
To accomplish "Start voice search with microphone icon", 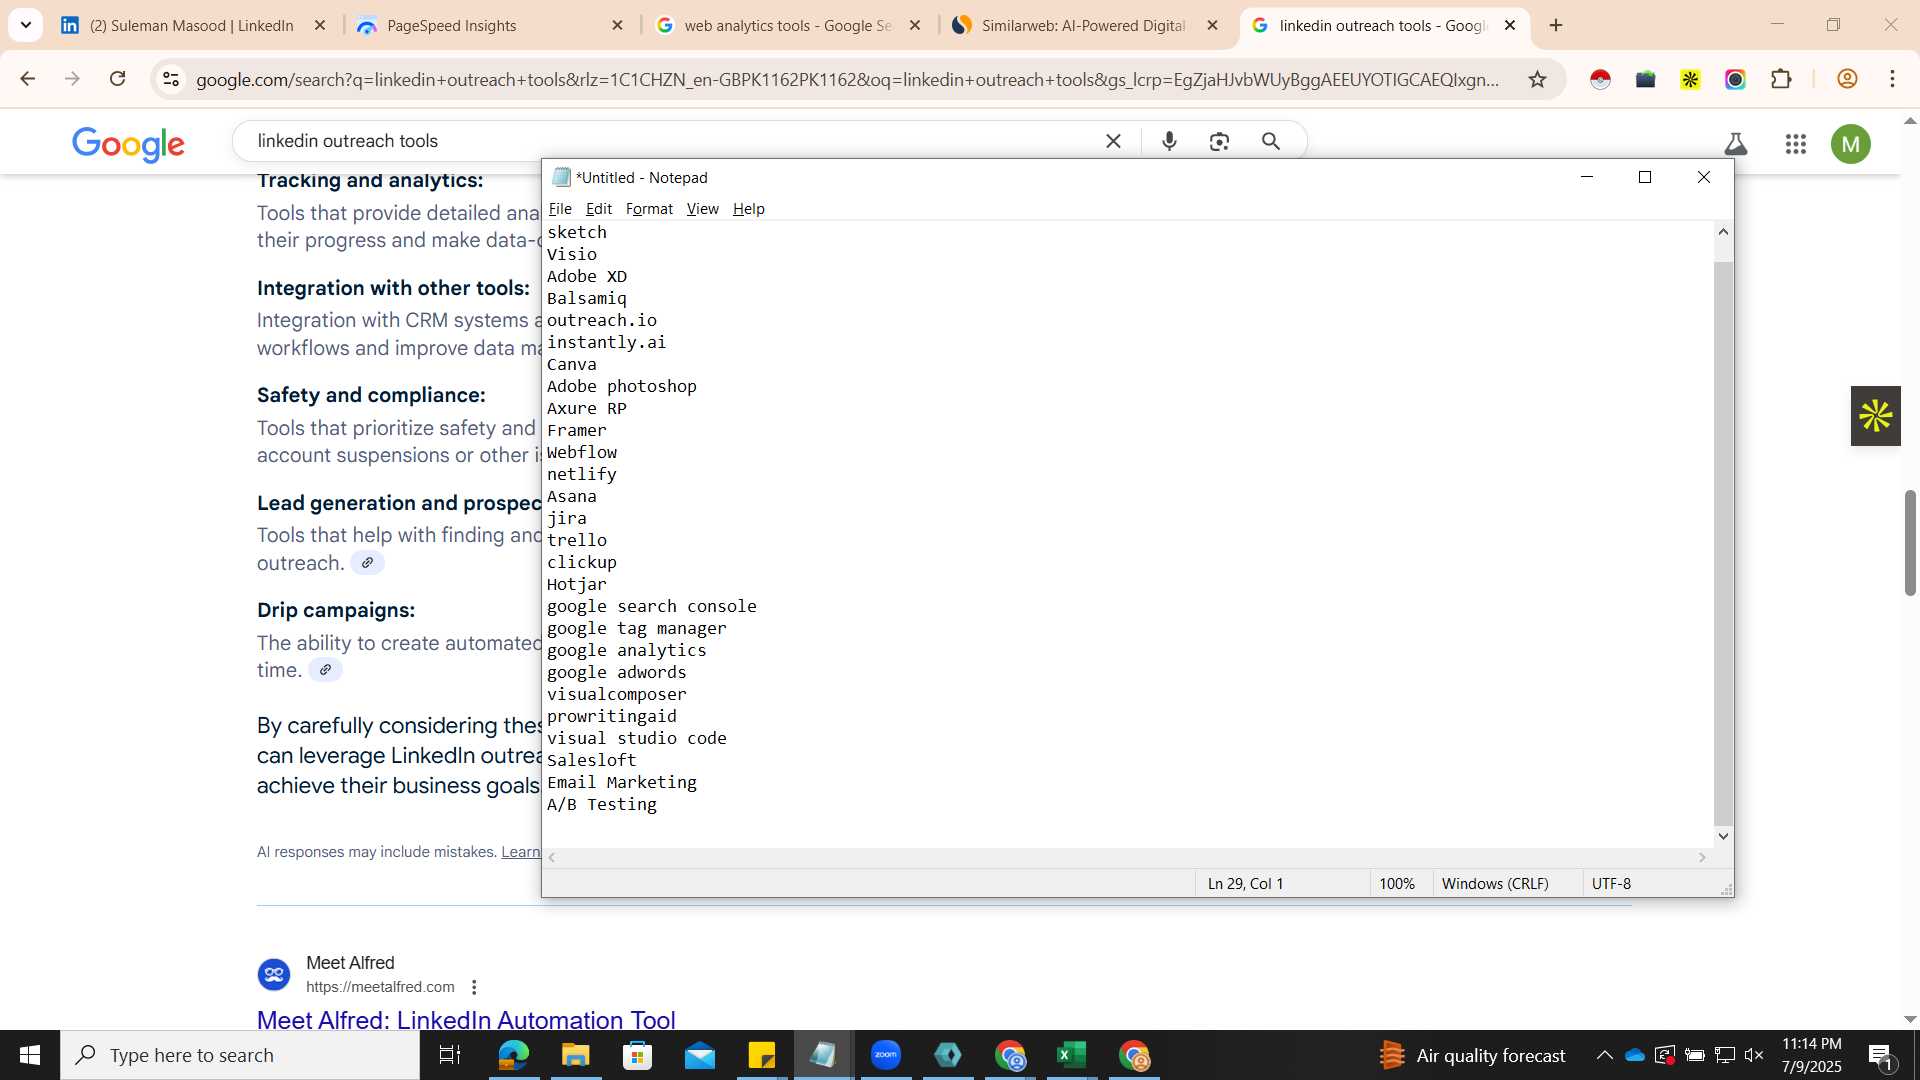I will 1169,141.
